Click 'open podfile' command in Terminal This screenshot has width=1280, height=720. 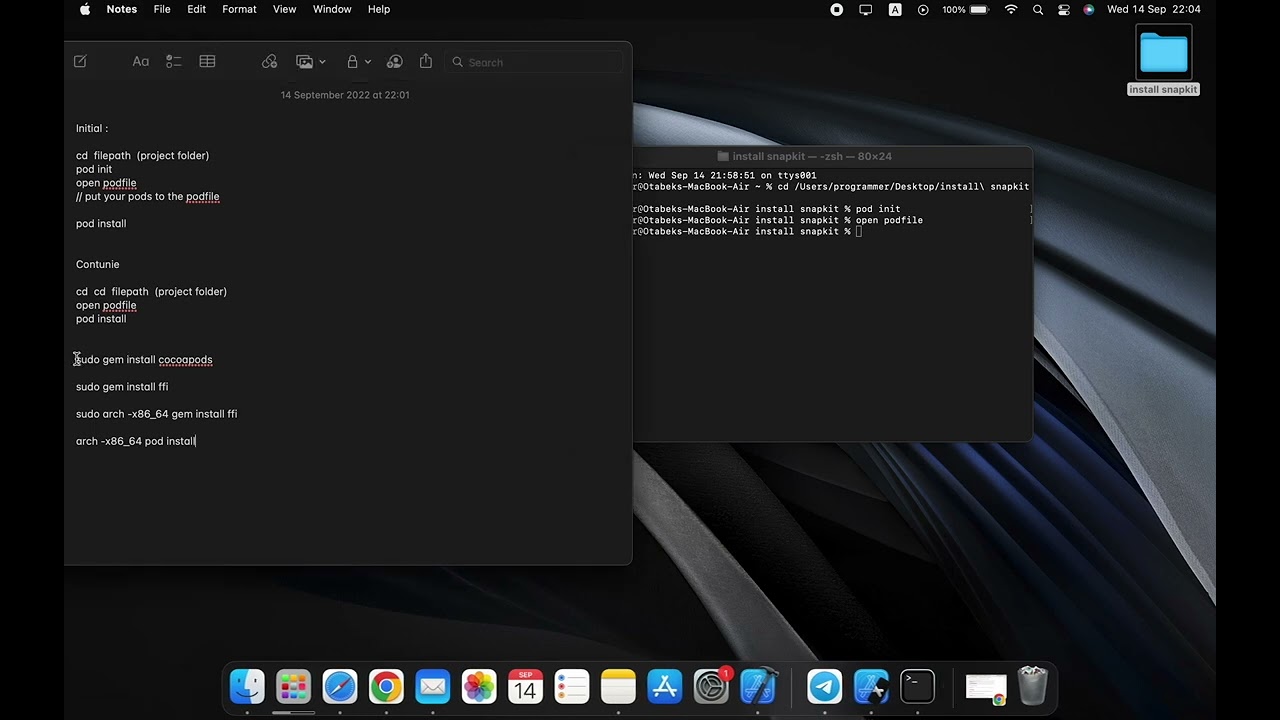(889, 220)
